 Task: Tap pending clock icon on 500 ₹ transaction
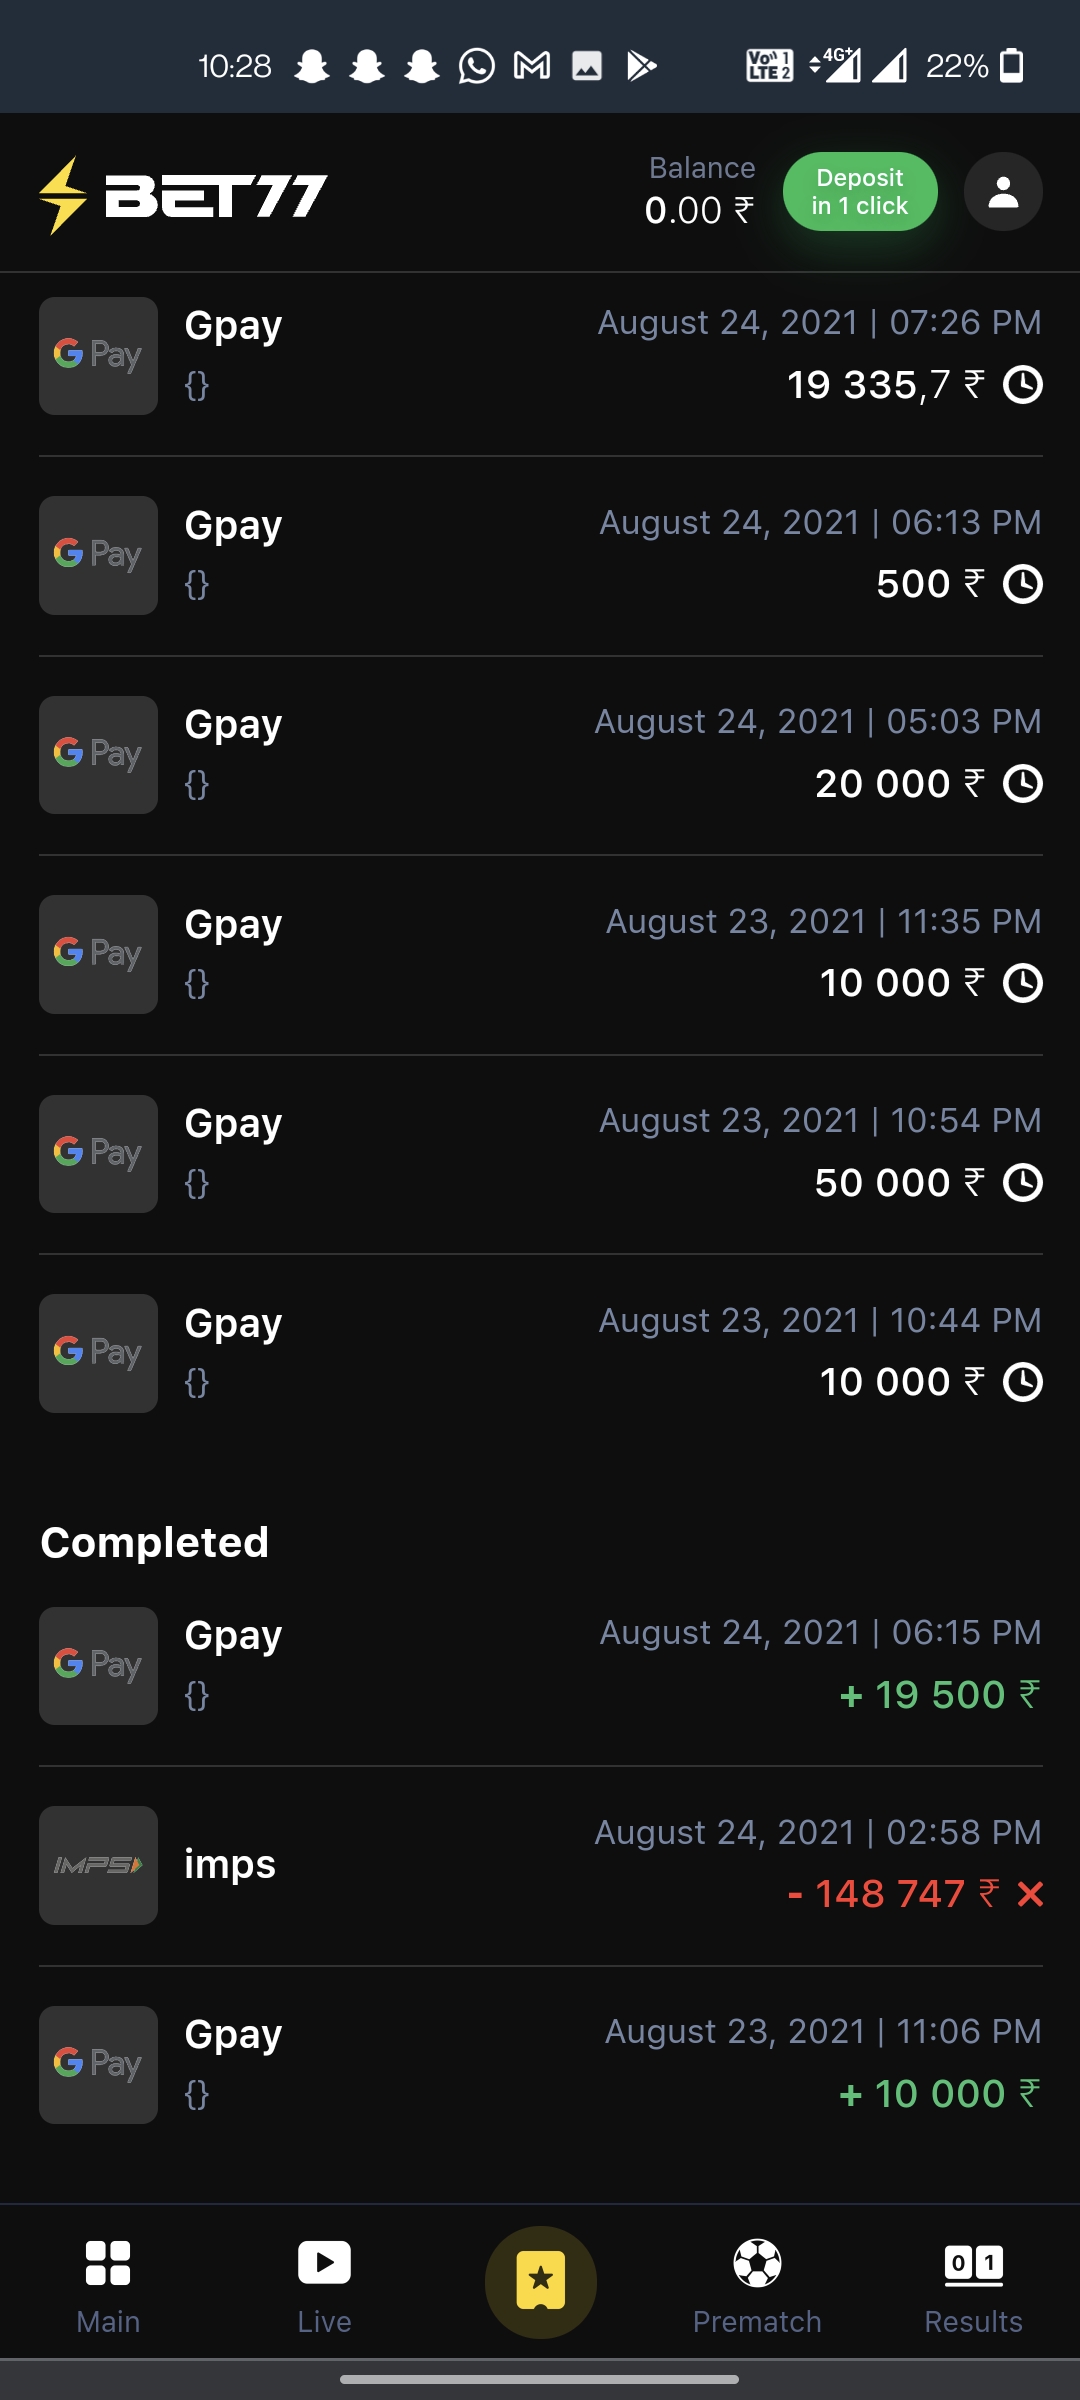[1023, 584]
